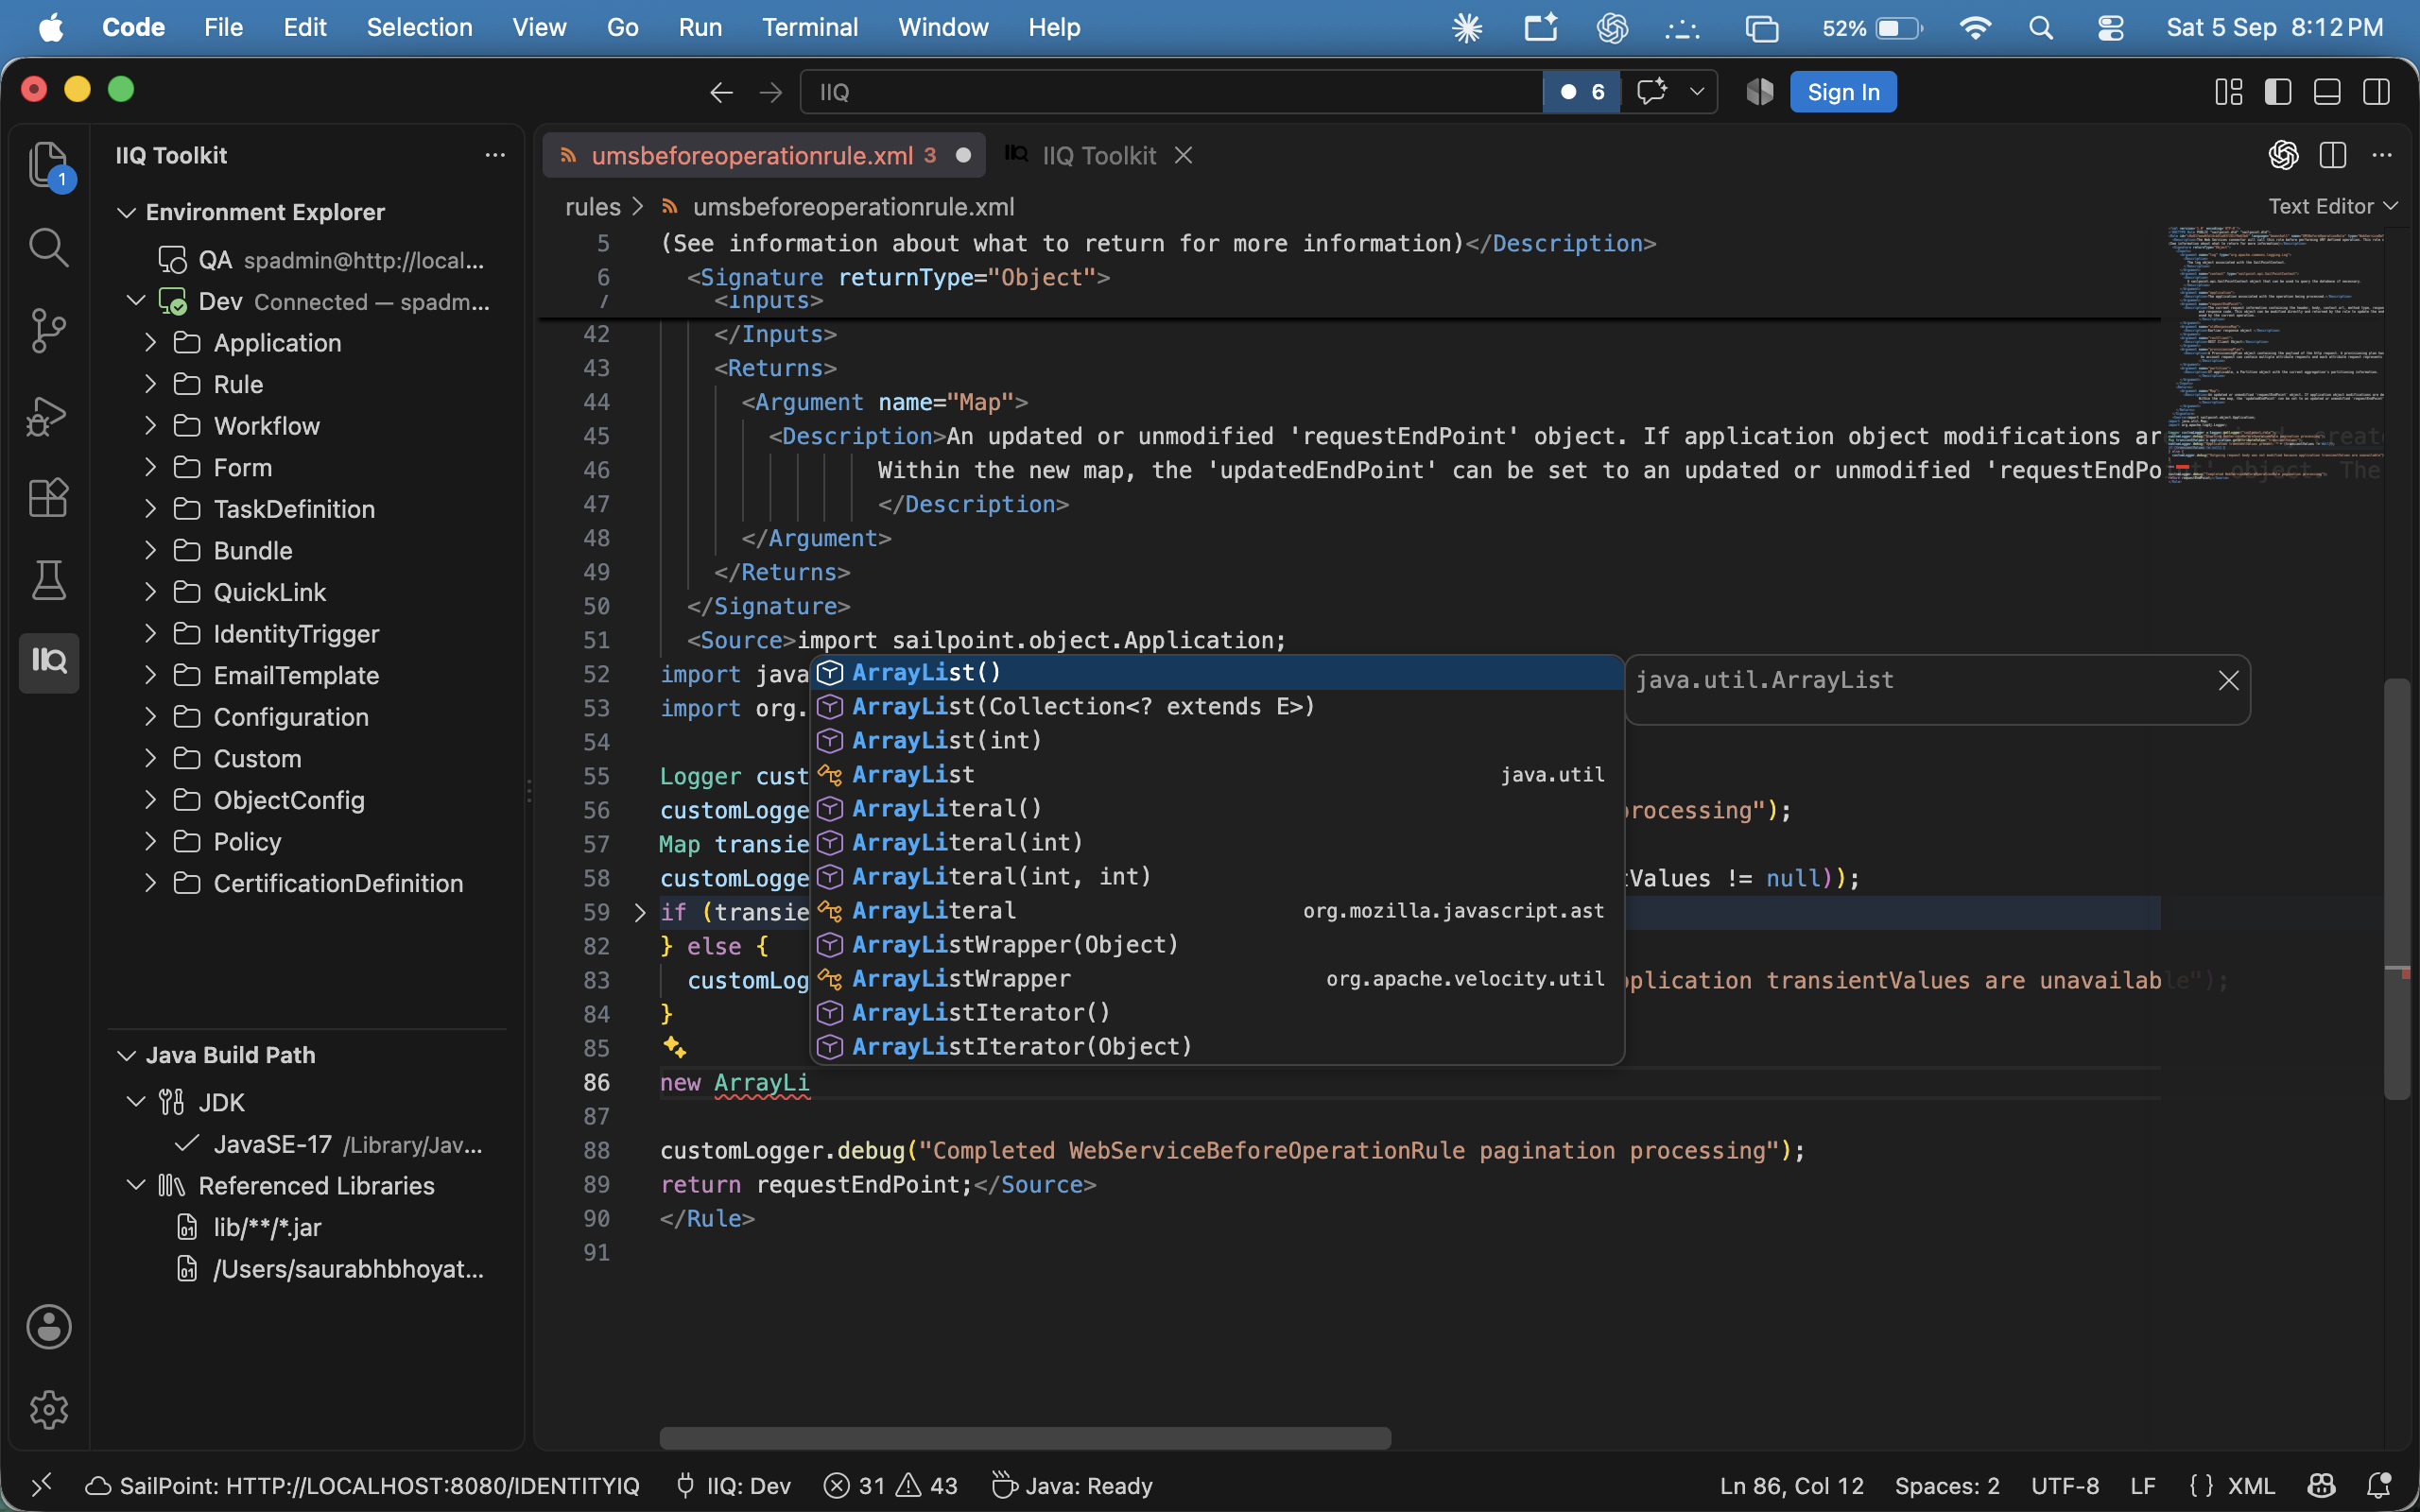Click the Sign In button
The image size is (2420, 1512).
coord(1843,92)
